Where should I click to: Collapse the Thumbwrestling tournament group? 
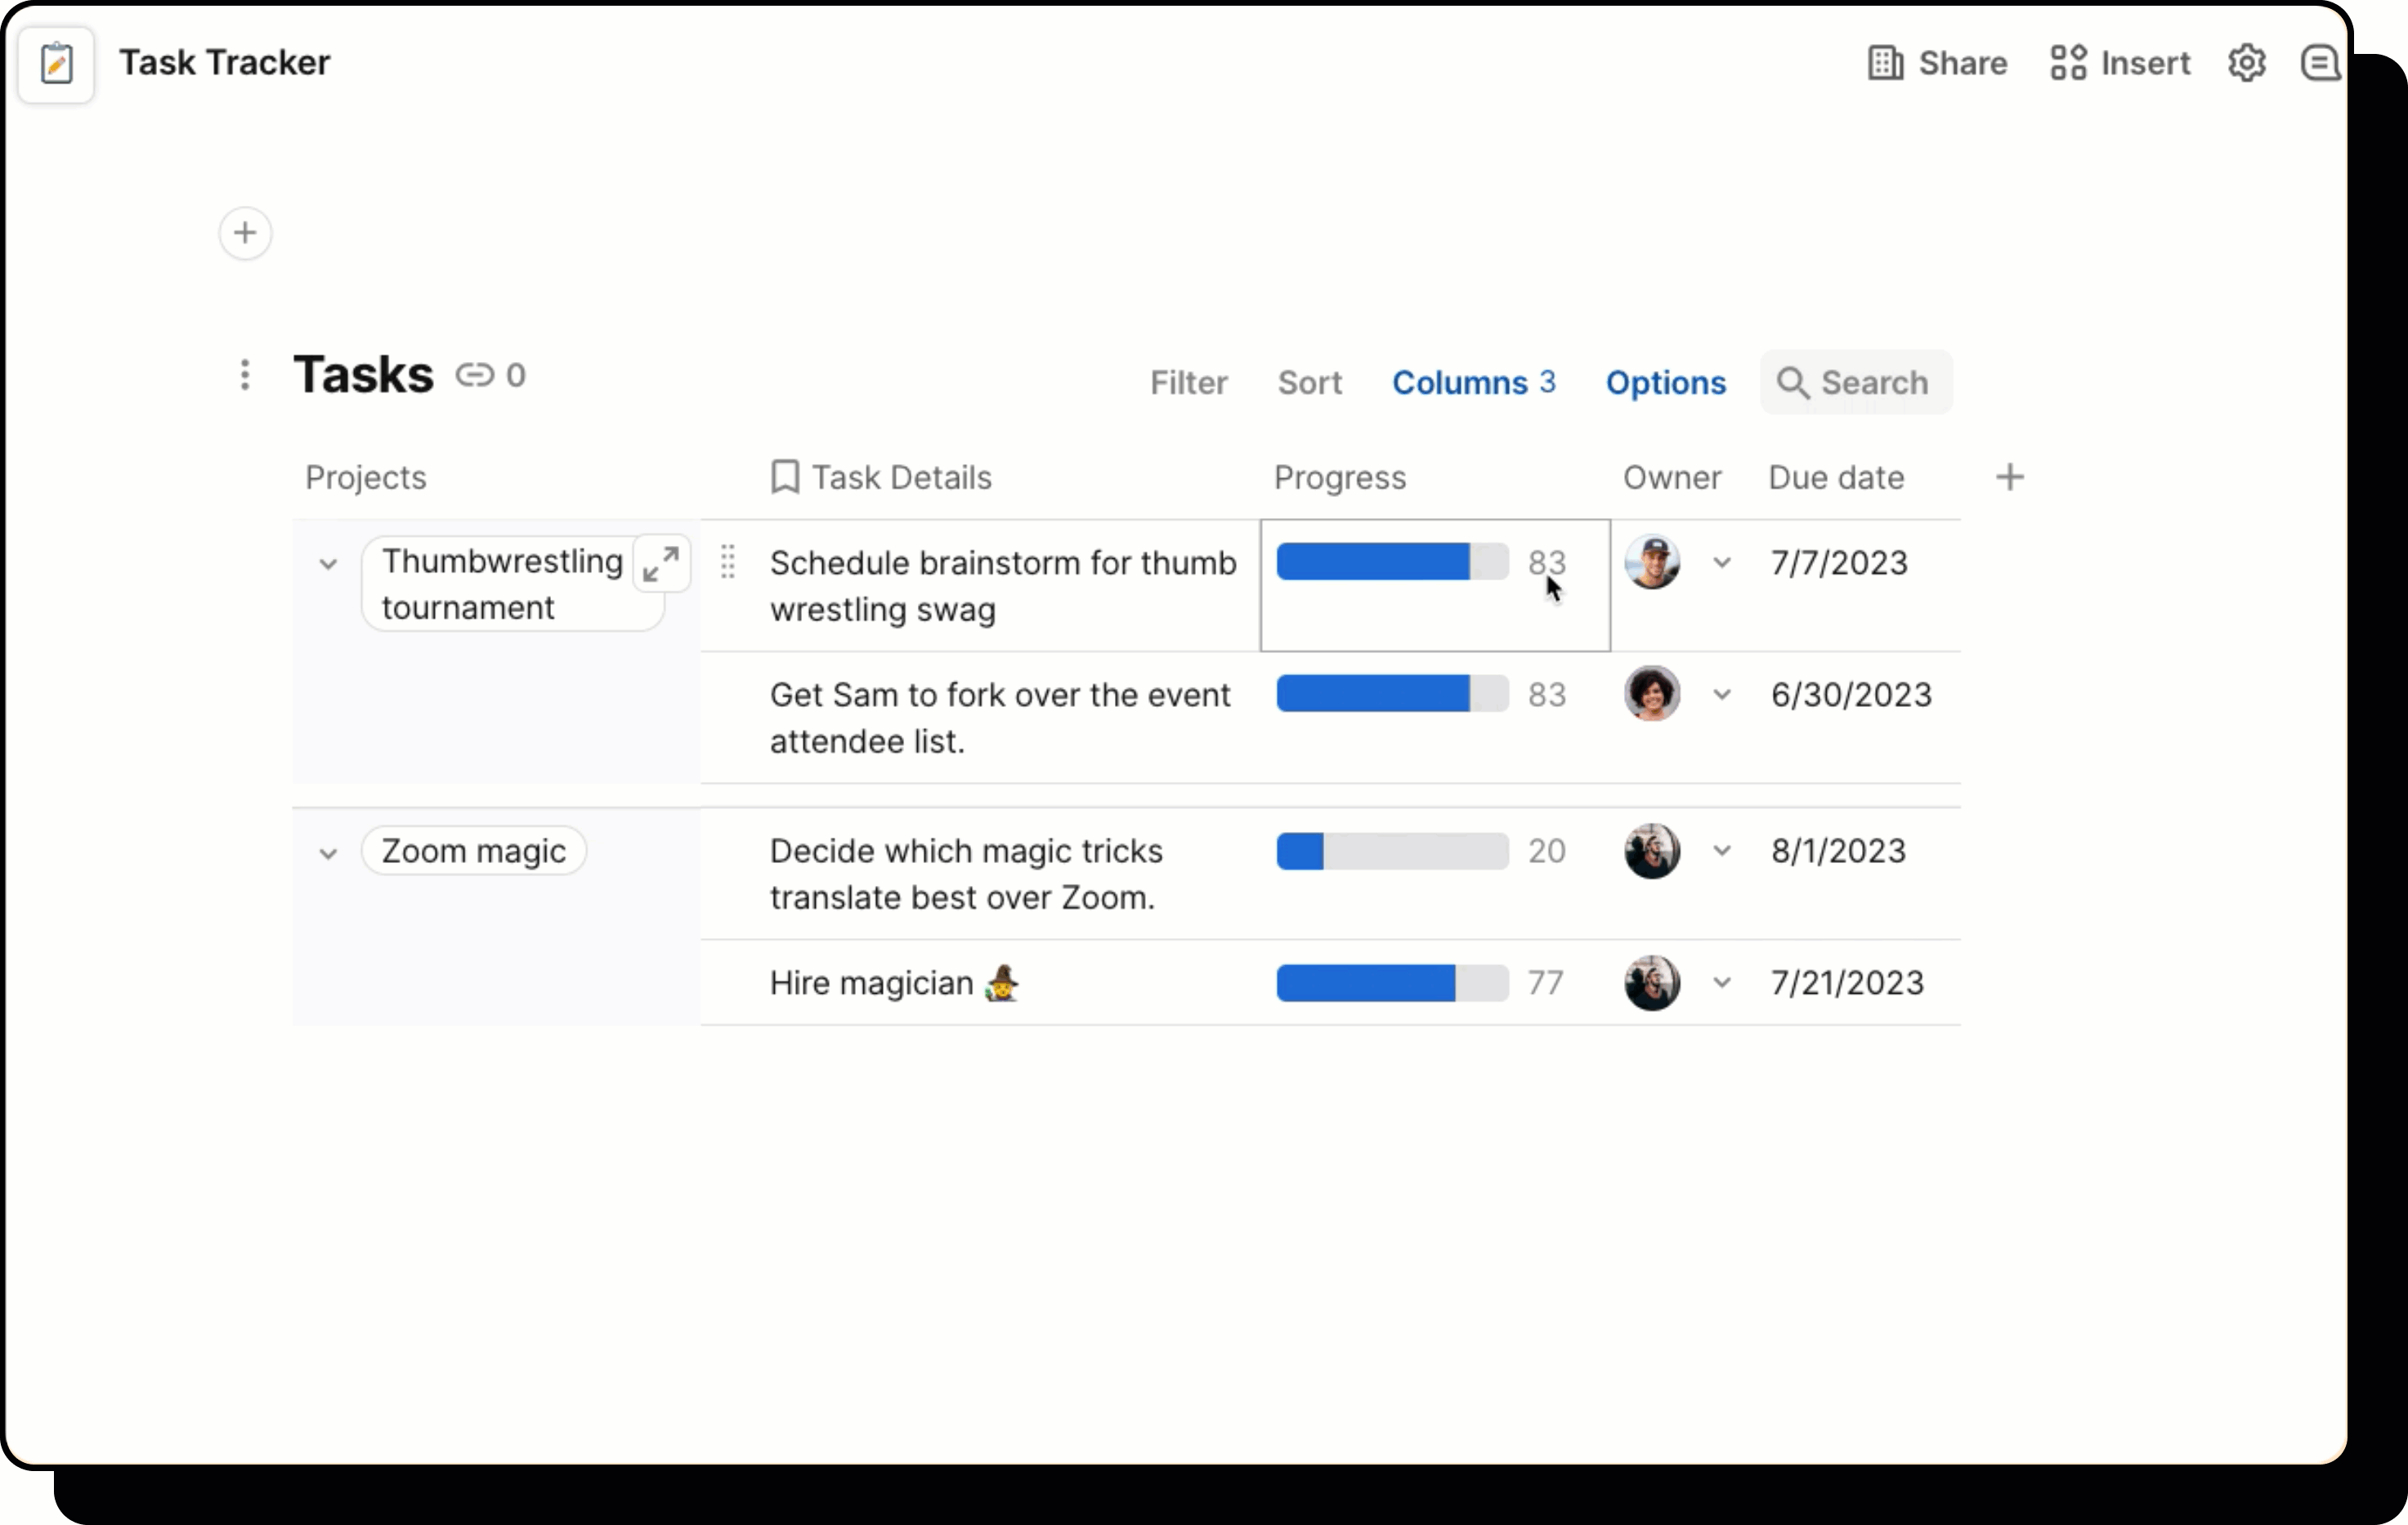tap(329, 563)
